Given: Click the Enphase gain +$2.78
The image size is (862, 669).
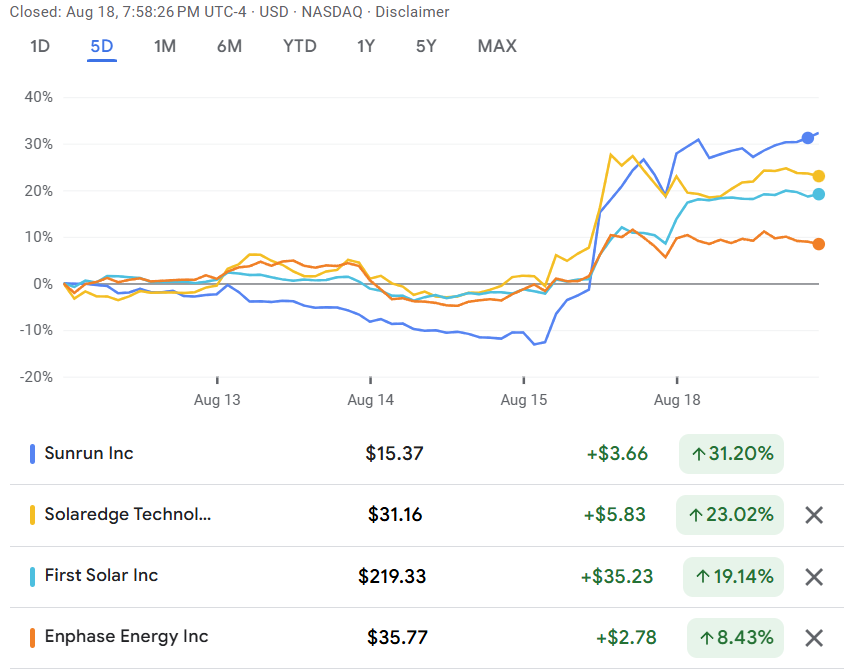Looking at the screenshot, I should 626,638.
